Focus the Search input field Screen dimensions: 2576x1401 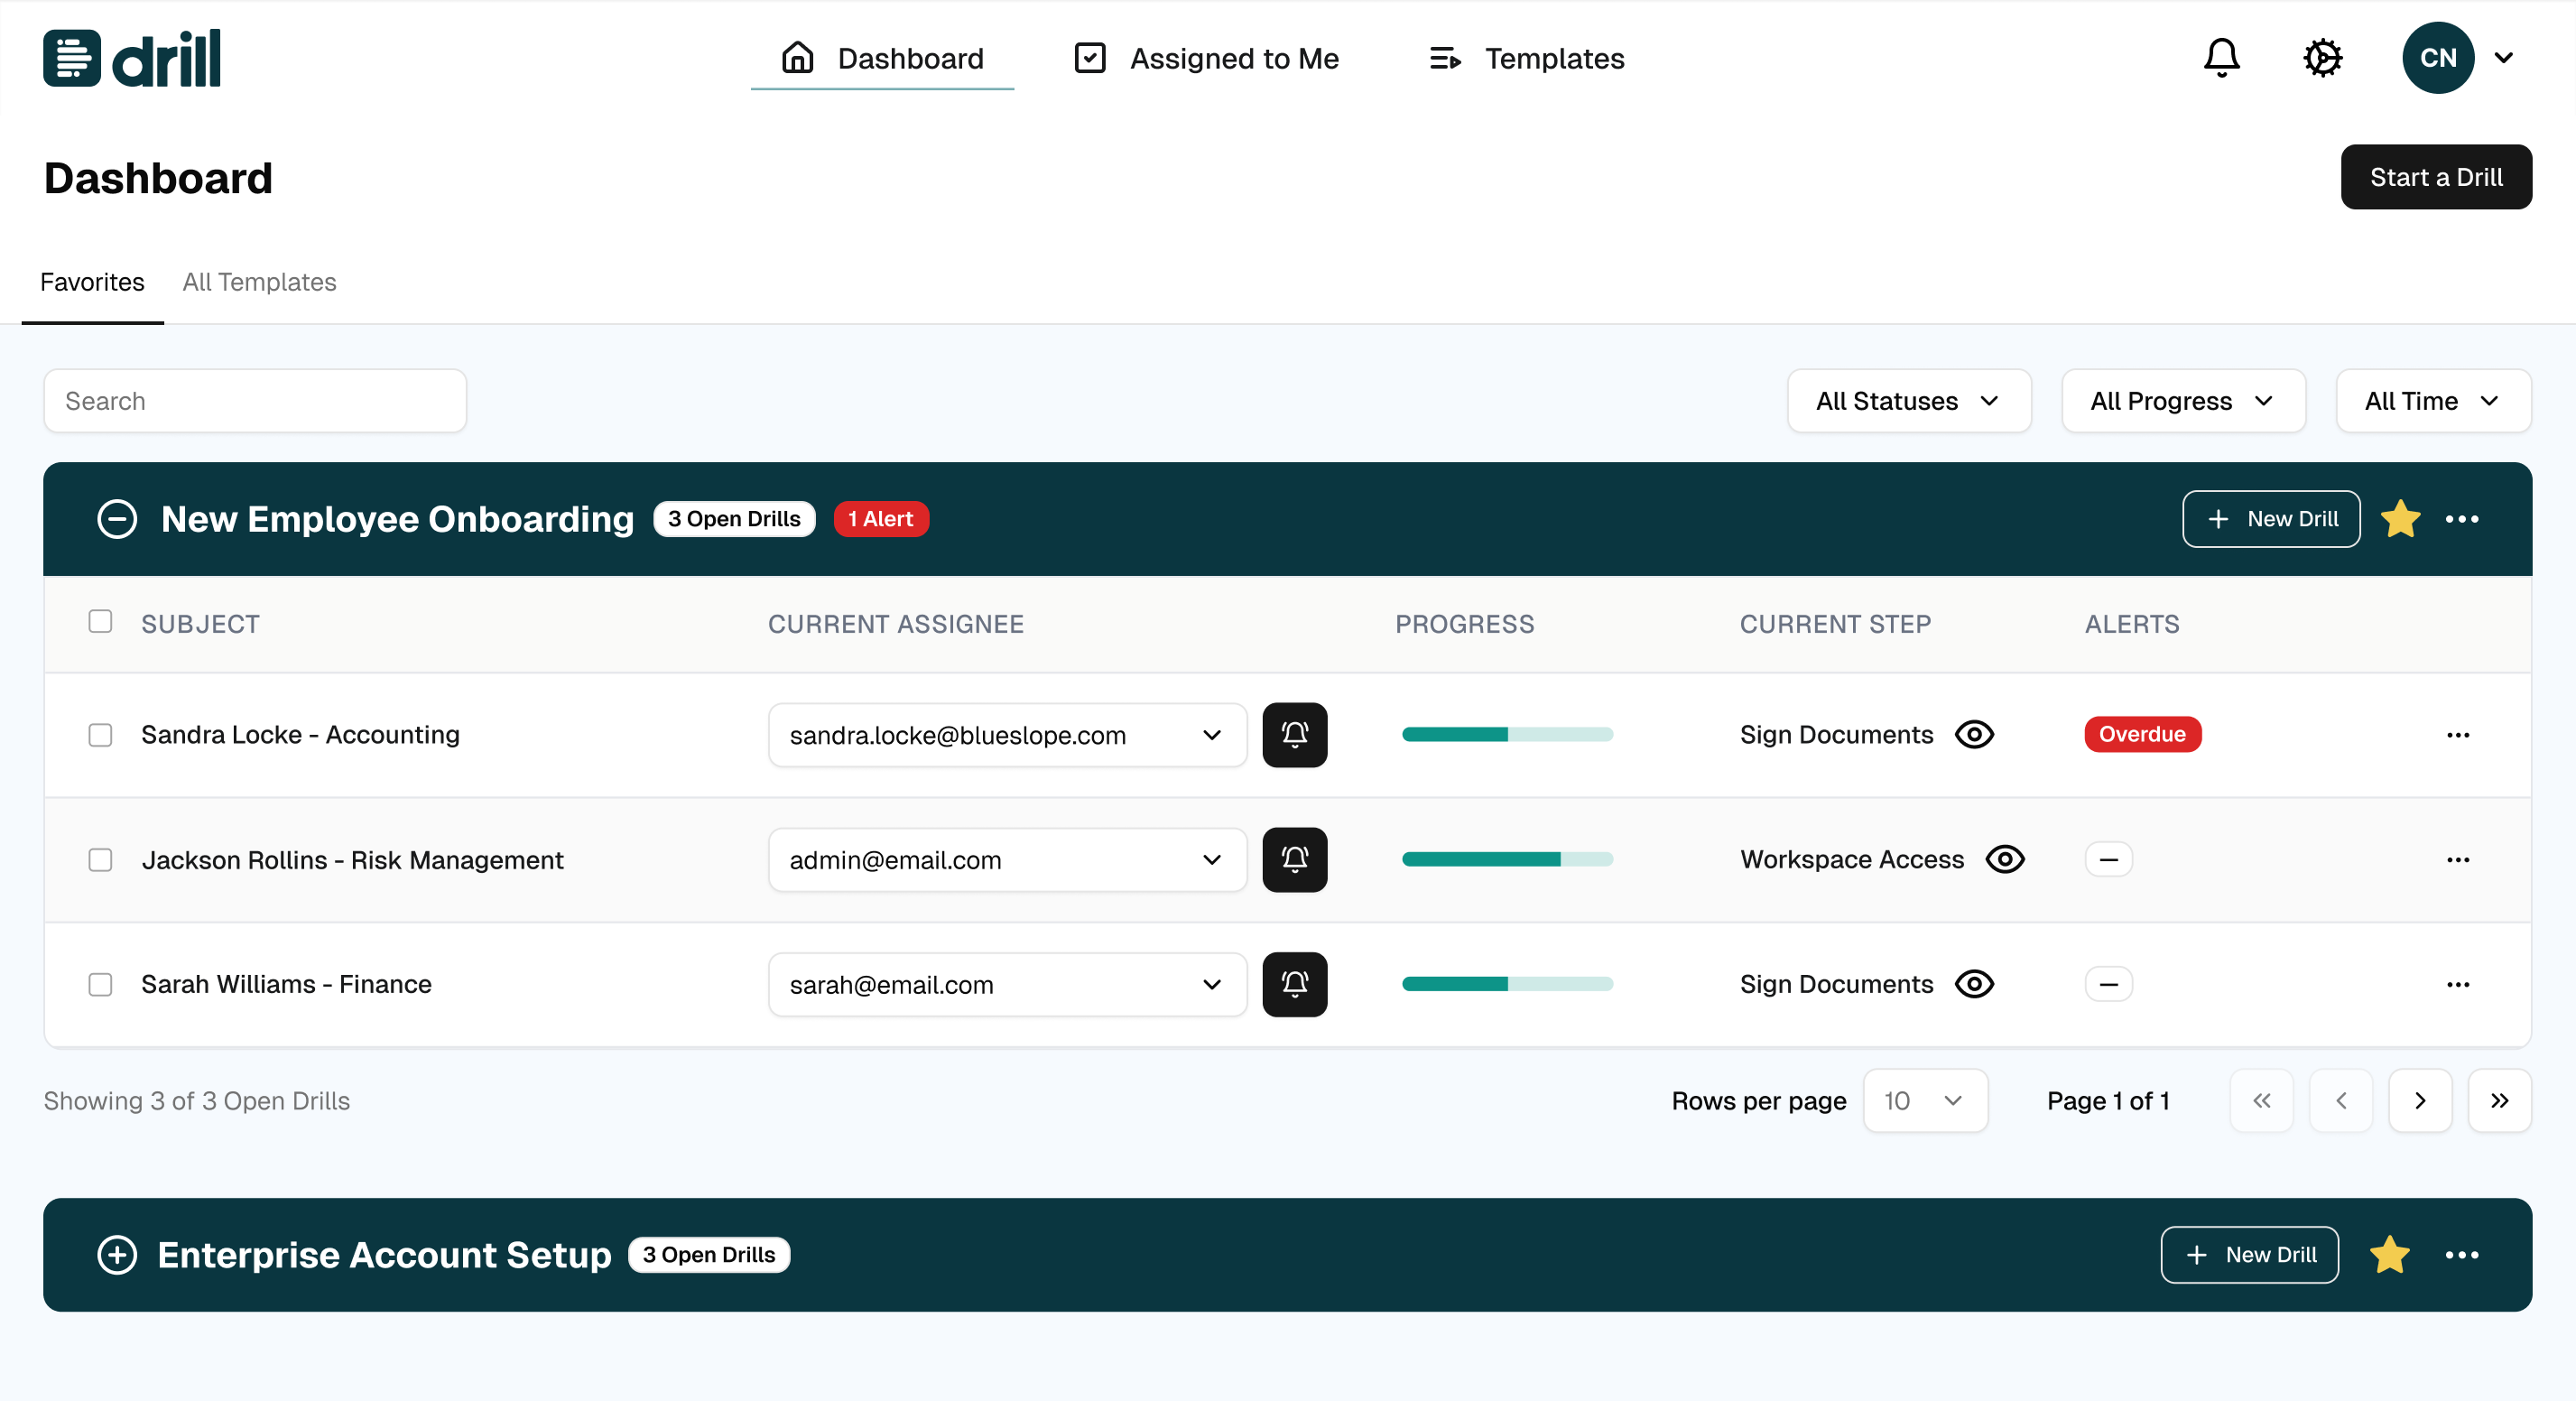click(x=255, y=401)
